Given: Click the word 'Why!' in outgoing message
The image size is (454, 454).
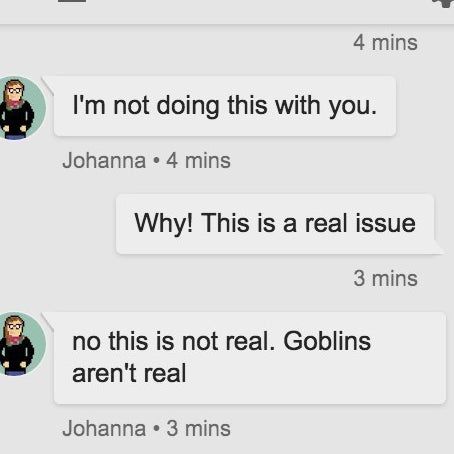Looking at the screenshot, I should pos(164,223).
